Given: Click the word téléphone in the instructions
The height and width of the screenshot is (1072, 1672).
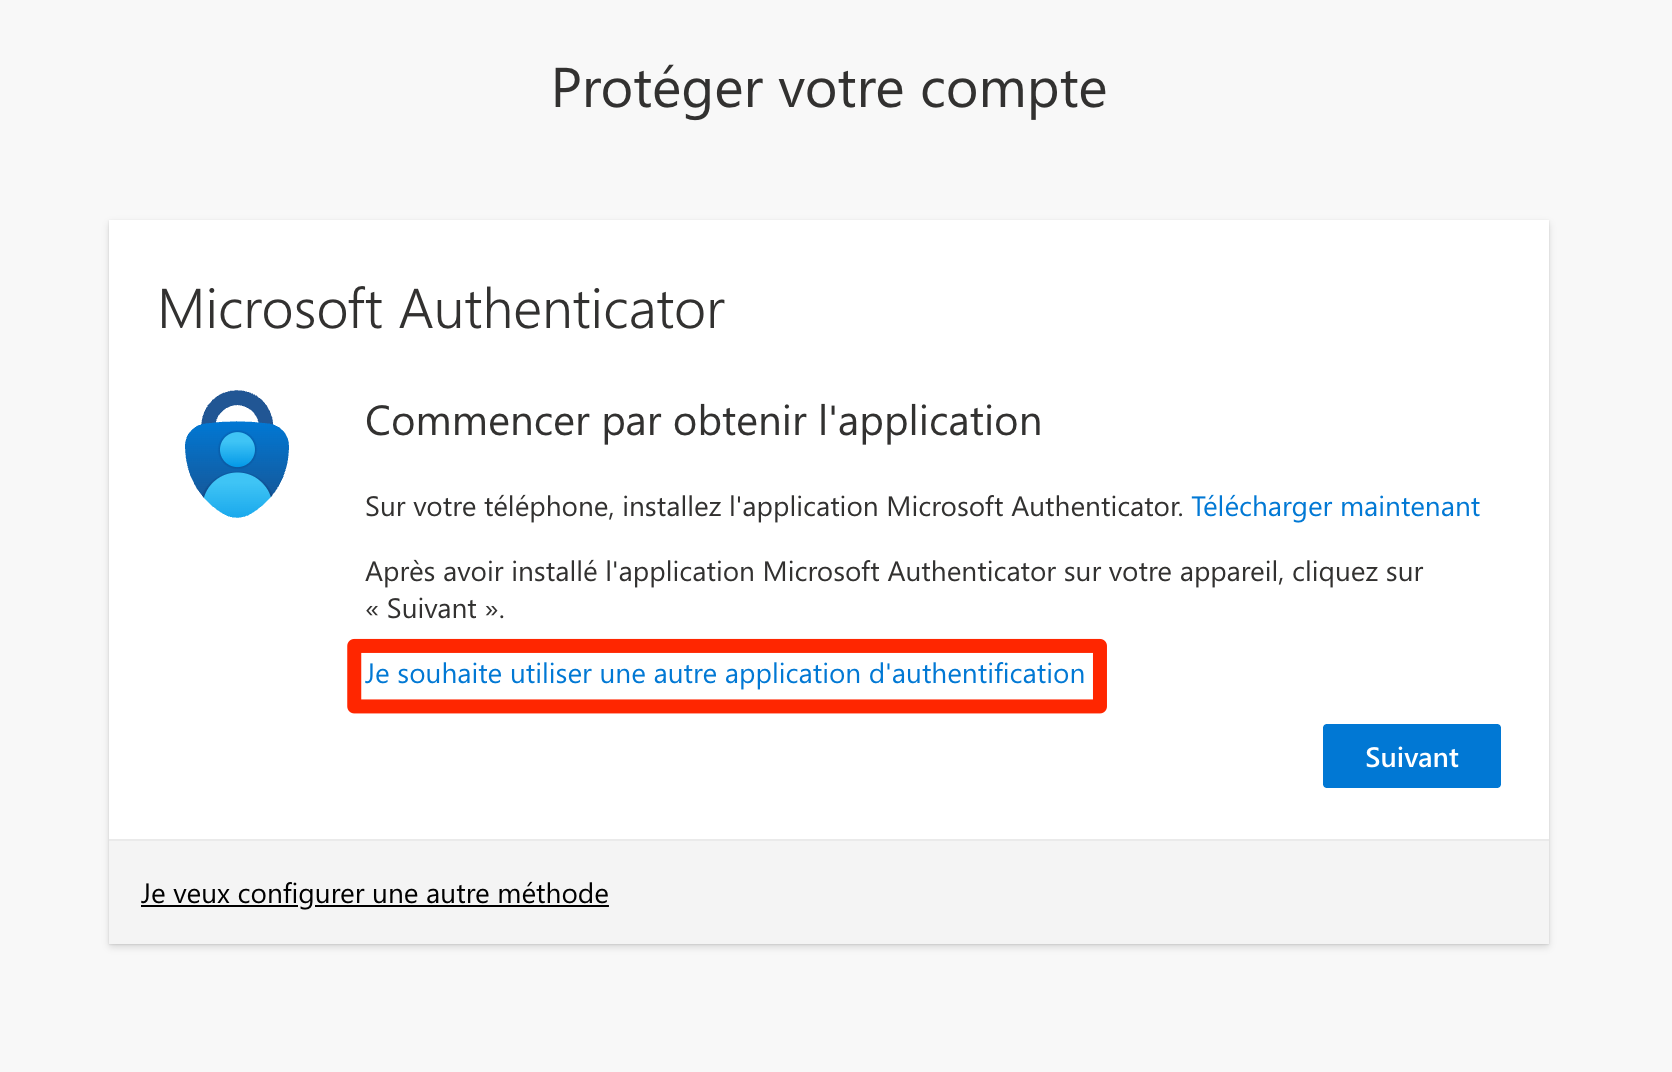Looking at the screenshot, I should tap(547, 507).
